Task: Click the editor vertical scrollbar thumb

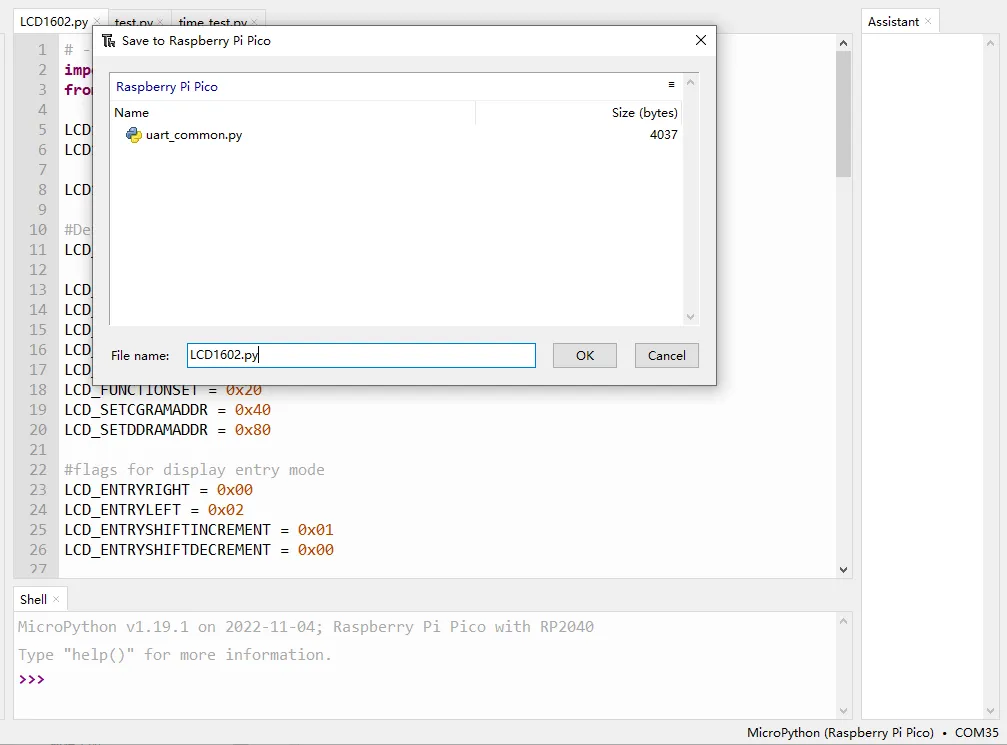Action: tap(843, 113)
